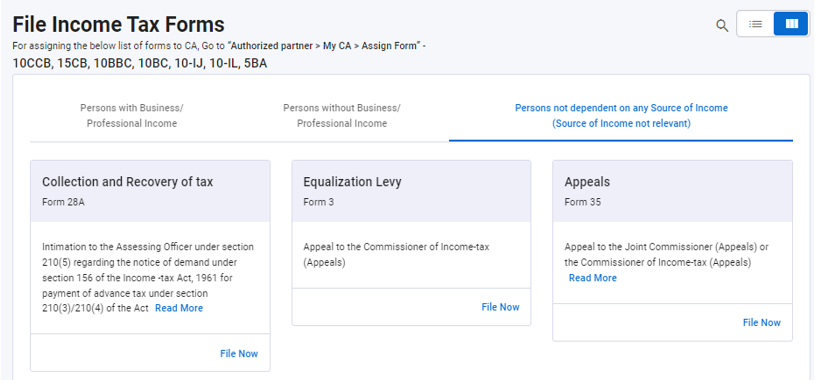Image resolution: width=820 pixels, height=389 pixels.
Task: Open Persons without Business/Professional Income tab
Action: pos(342,116)
